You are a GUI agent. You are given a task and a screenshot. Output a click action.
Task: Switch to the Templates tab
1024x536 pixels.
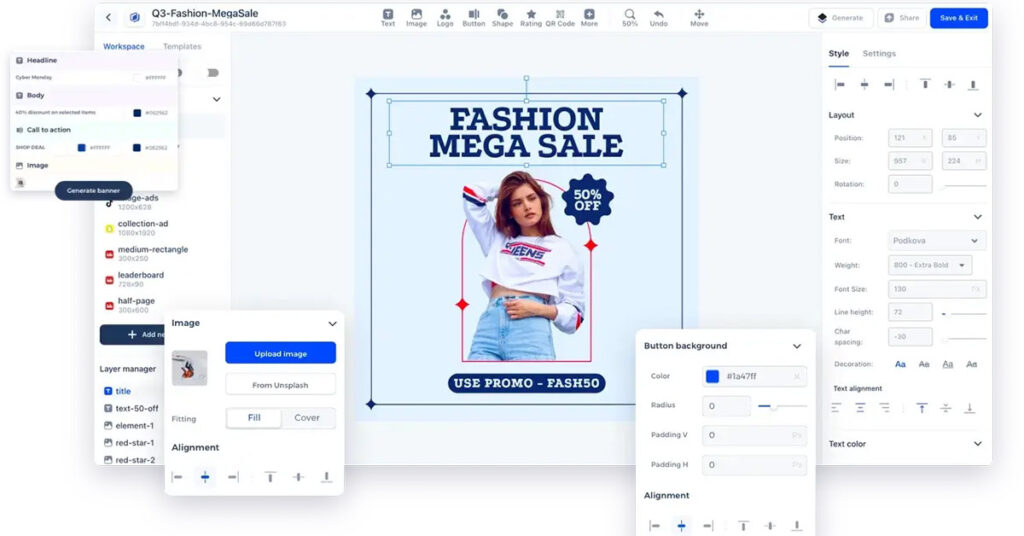182,47
